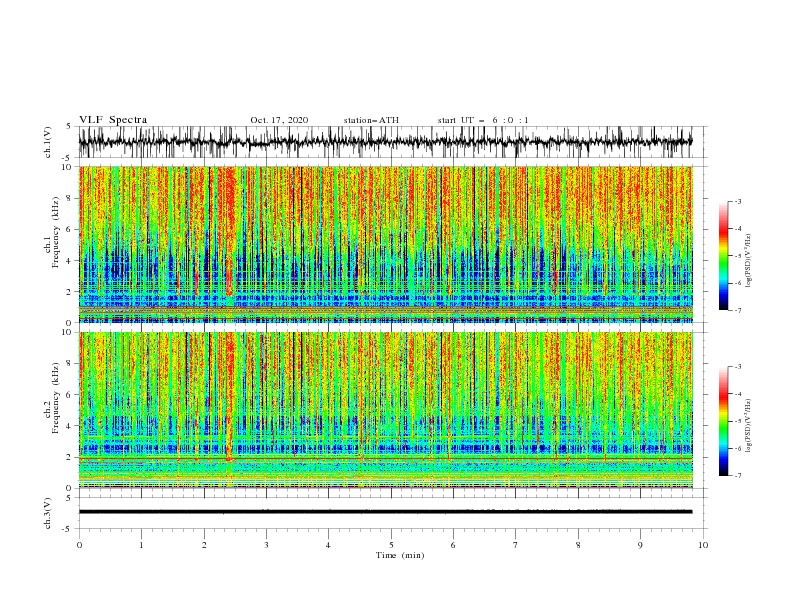Select the ch.1 "log(PSD)(V²/Hz)" colorbar label

coord(748,261)
